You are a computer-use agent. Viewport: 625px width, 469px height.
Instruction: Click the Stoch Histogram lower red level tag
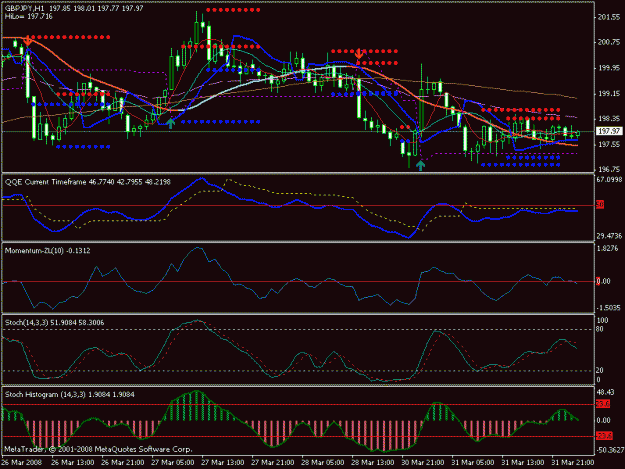click(x=604, y=436)
